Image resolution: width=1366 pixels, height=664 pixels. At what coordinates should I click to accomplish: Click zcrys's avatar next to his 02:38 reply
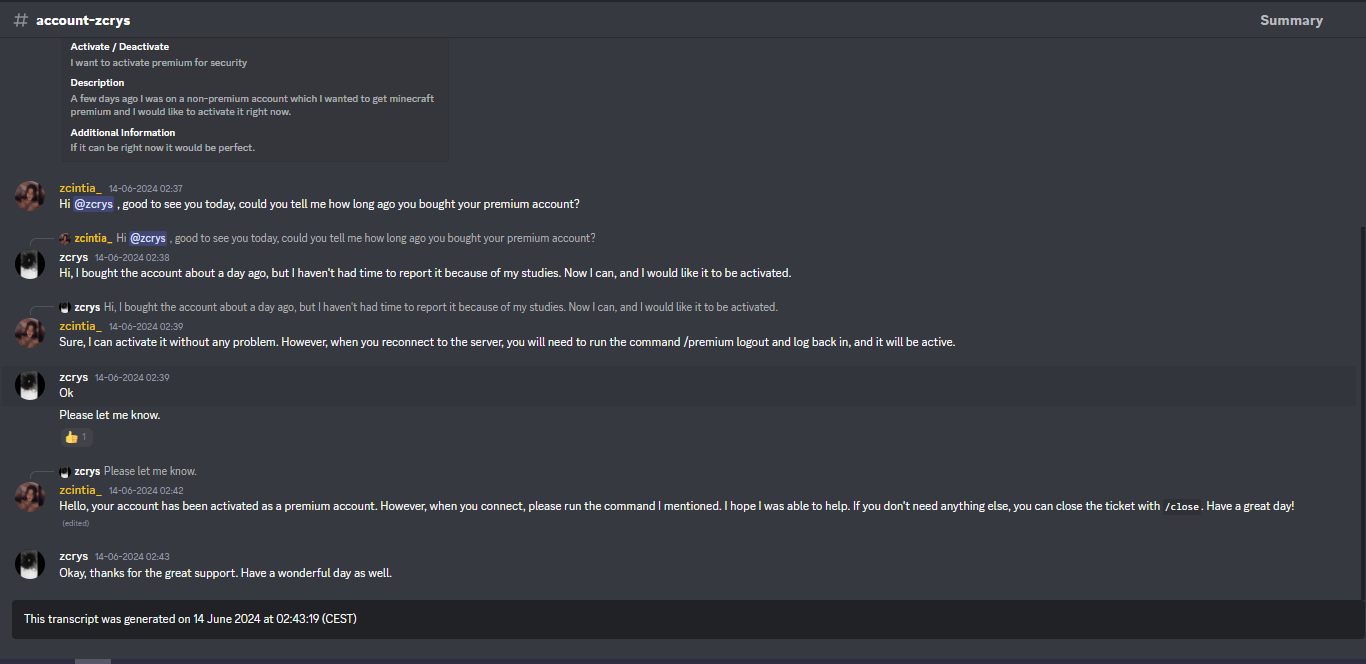[29, 265]
